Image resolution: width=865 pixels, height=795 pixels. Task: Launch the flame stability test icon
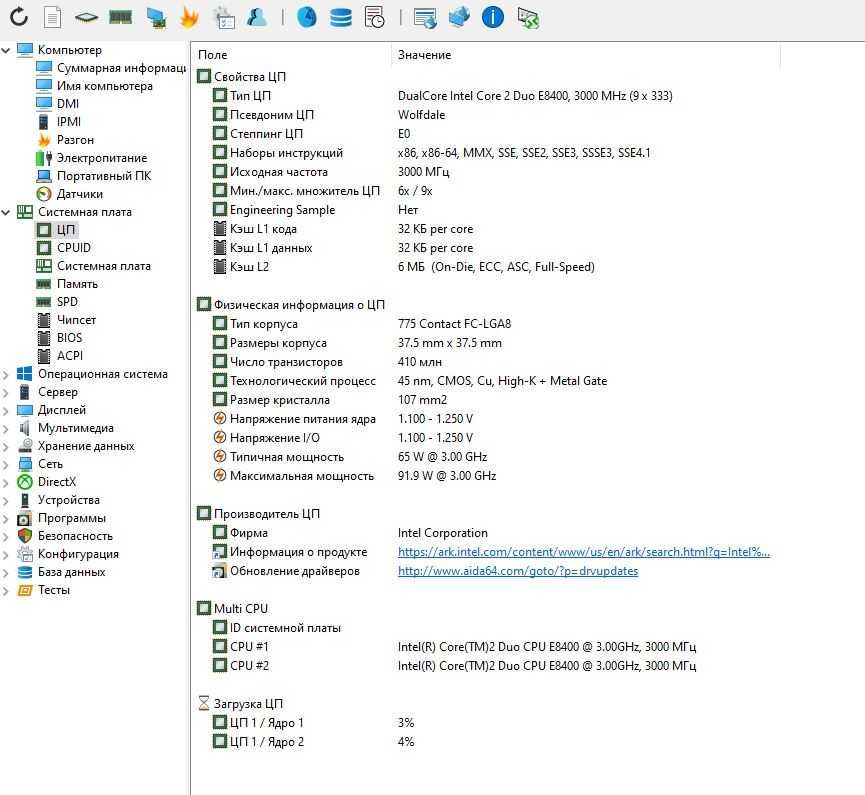[x=189, y=17]
